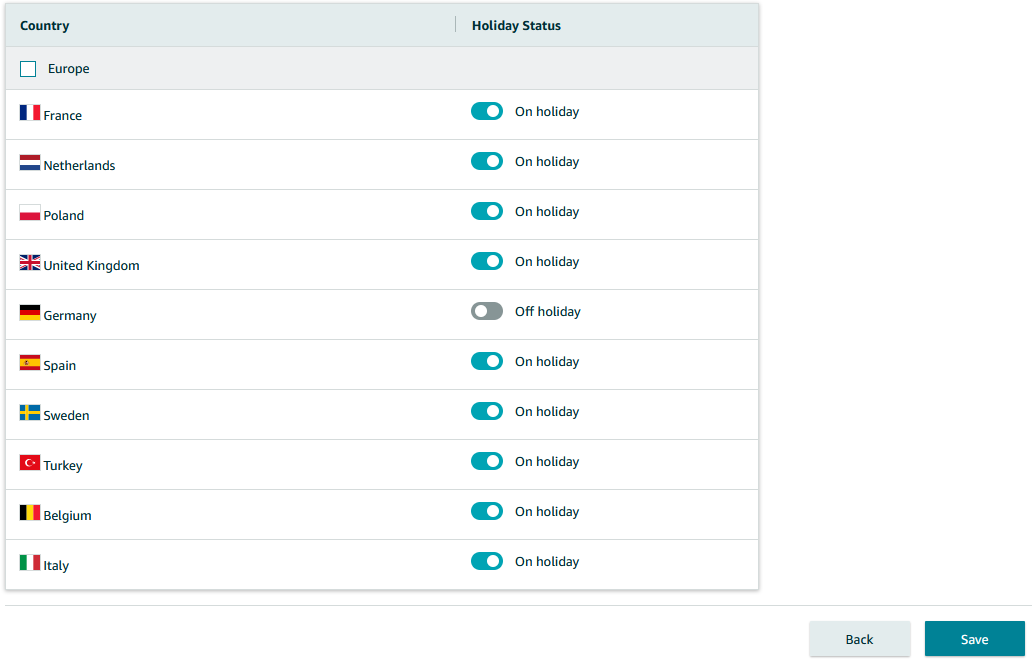Click Sweden's "On holiday" status text
1032x662 pixels.
click(547, 412)
